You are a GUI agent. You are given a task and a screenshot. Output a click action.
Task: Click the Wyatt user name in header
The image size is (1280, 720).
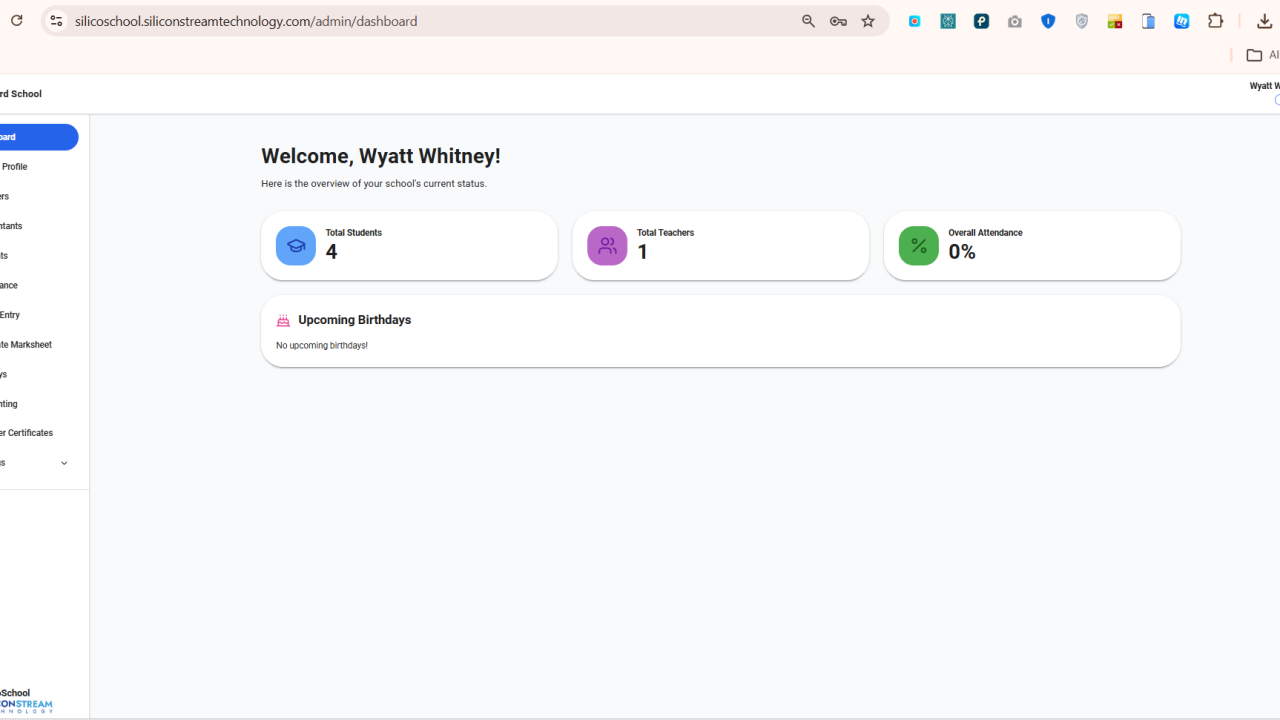(x=1264, y=86)
